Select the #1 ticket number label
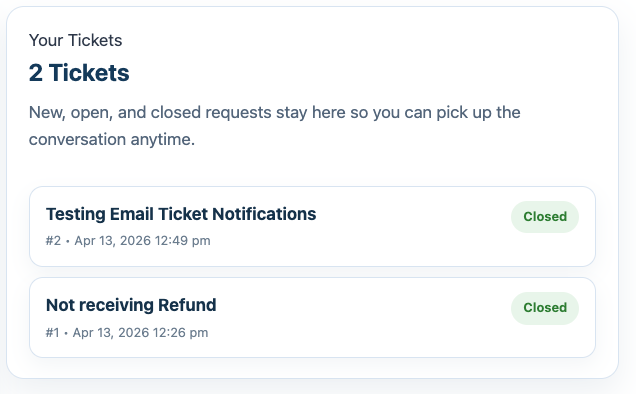The width and height of the screenshot is (636, 394). [x=52, y=333]
